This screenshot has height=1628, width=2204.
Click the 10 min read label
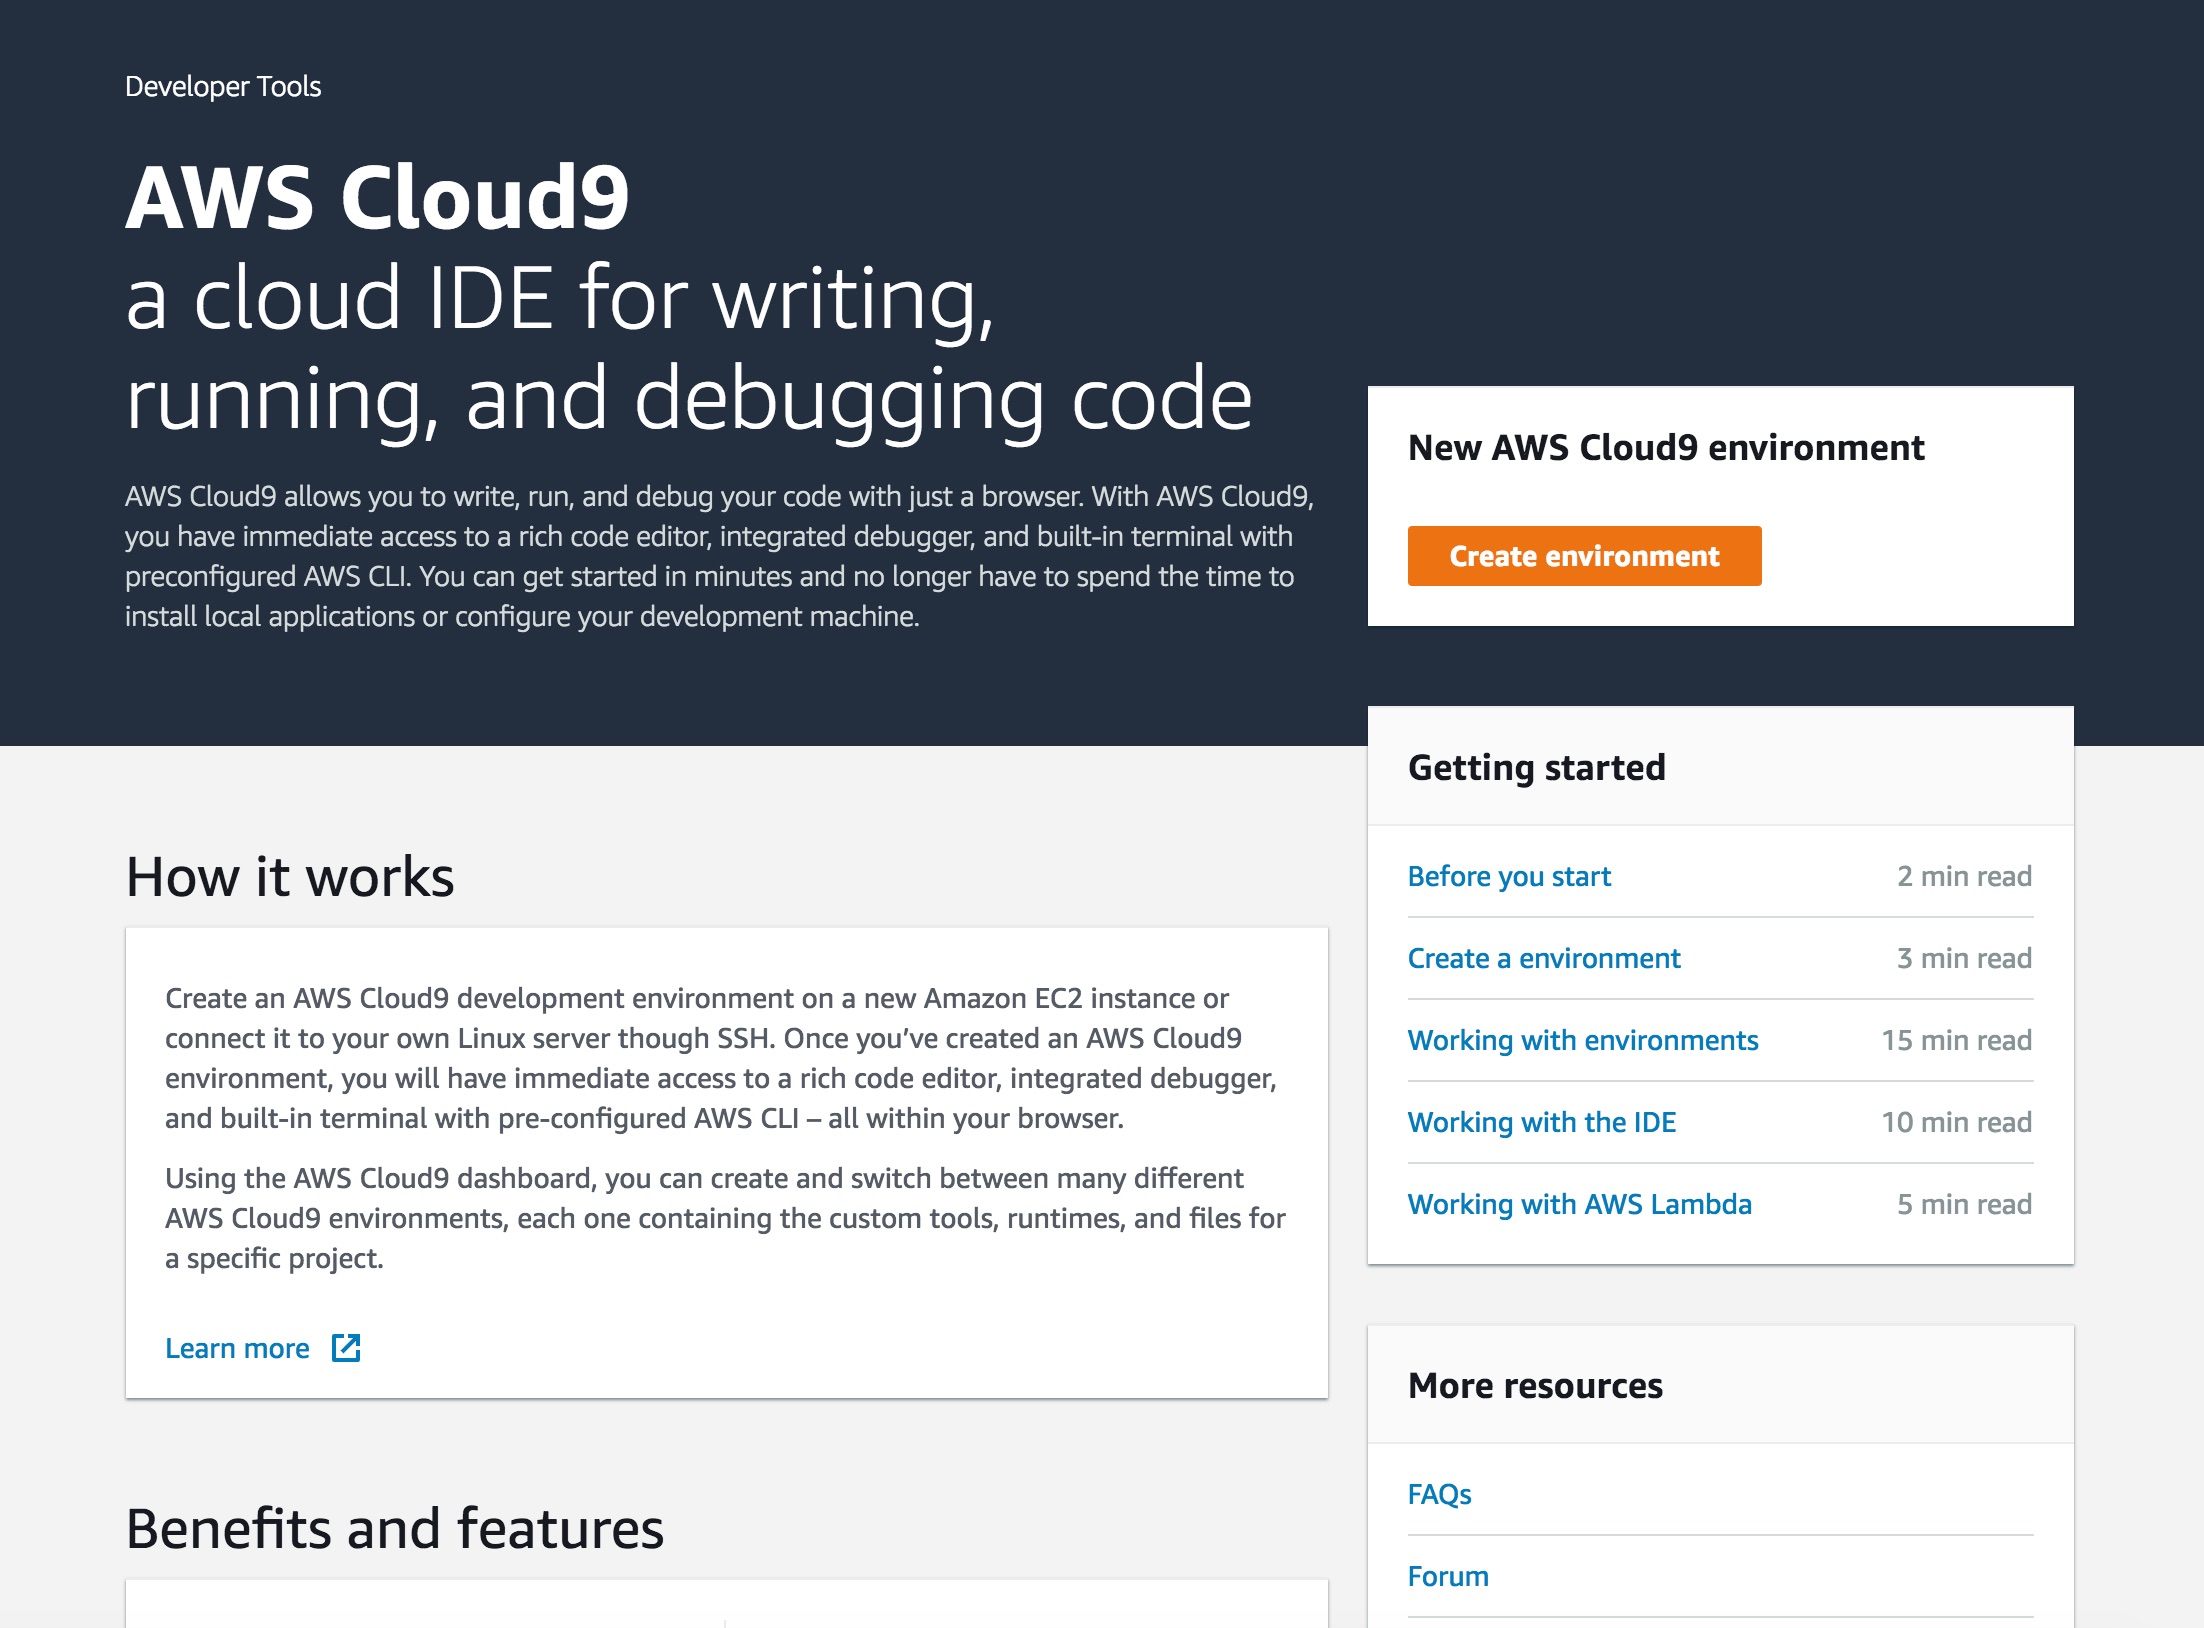[1957, 1122]
